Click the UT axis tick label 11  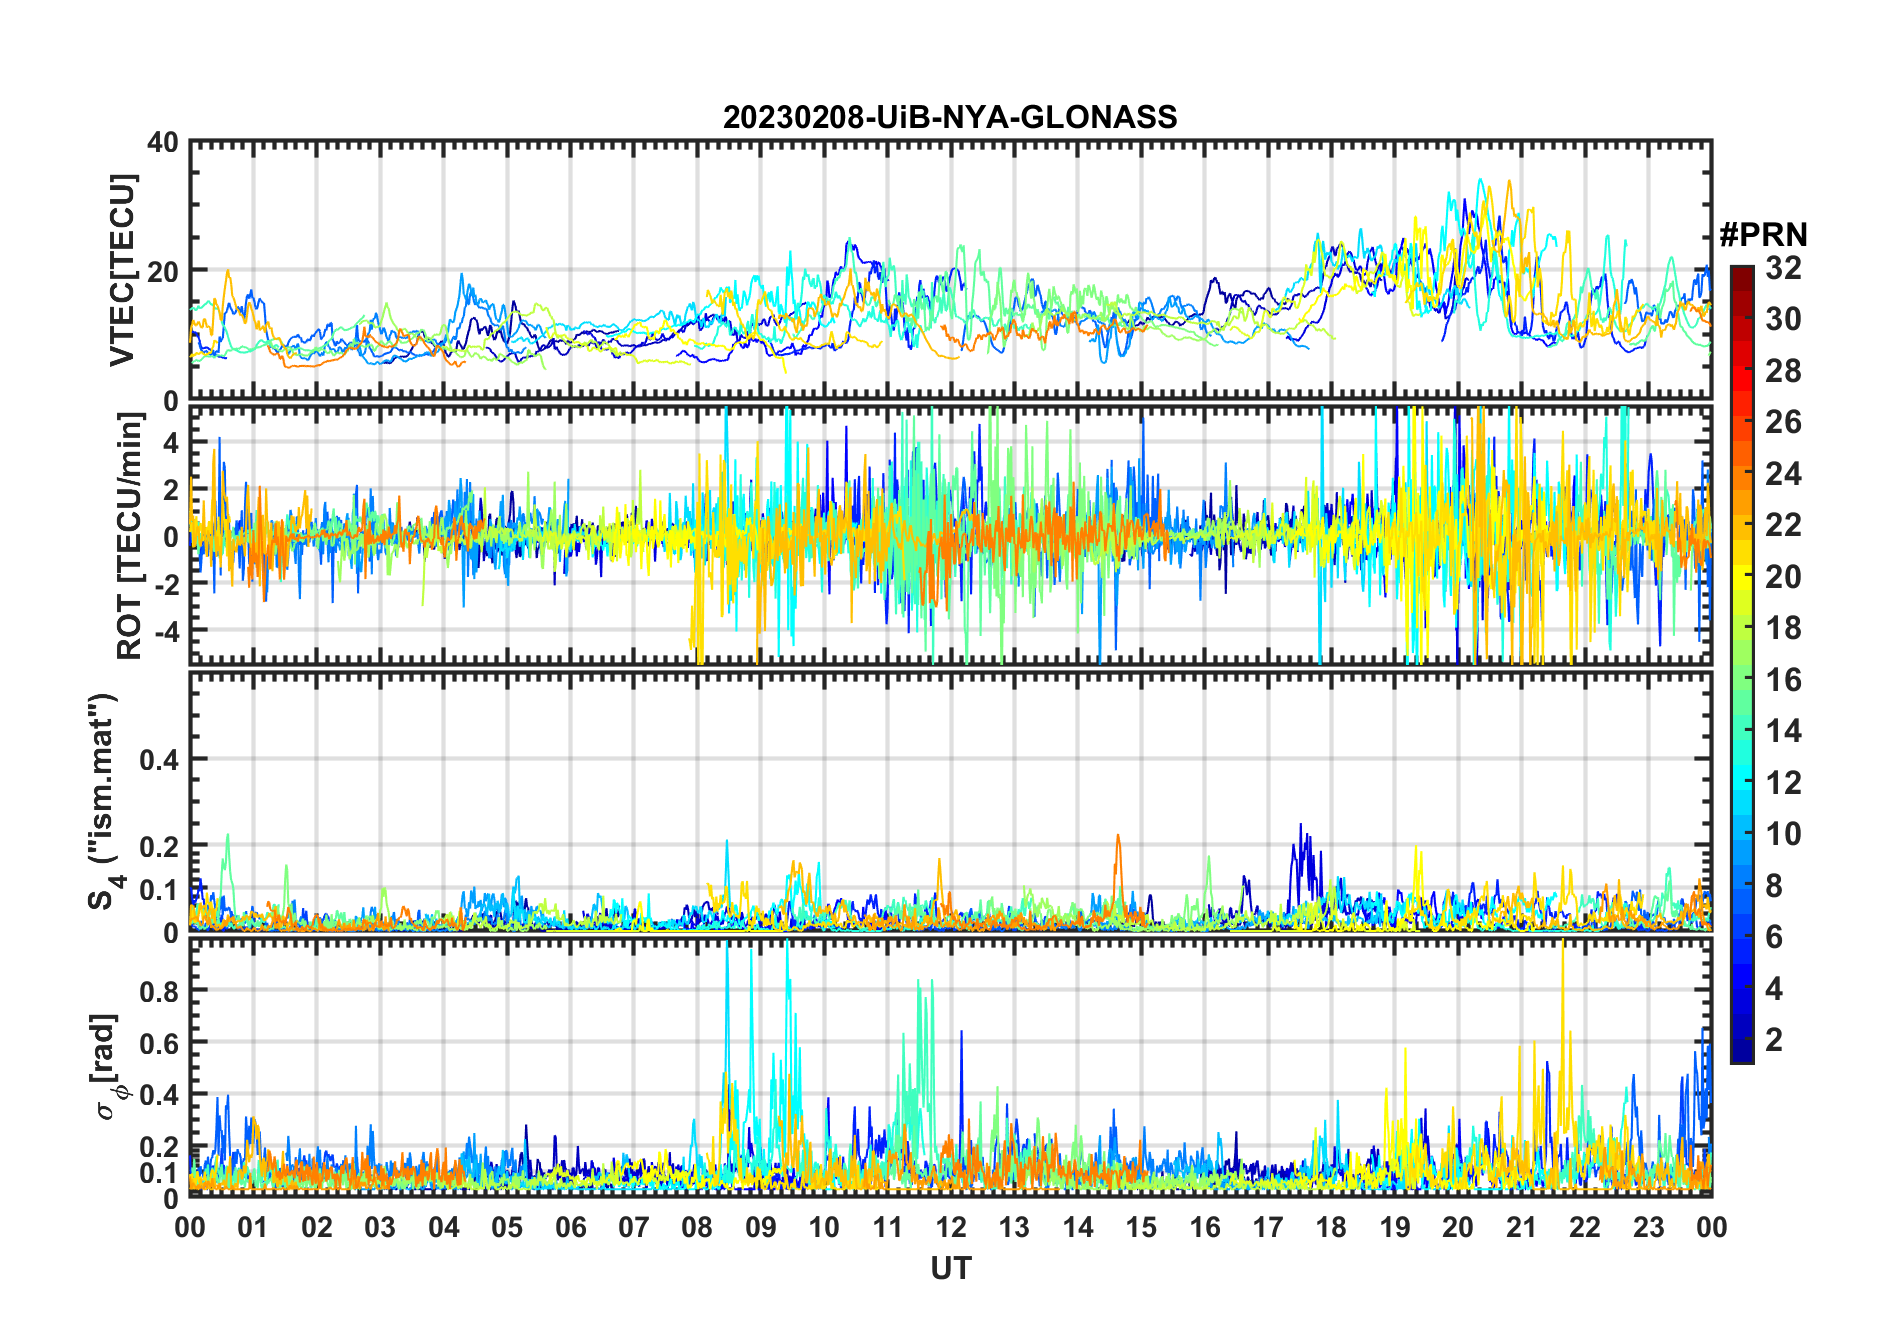coord(888,1227)
